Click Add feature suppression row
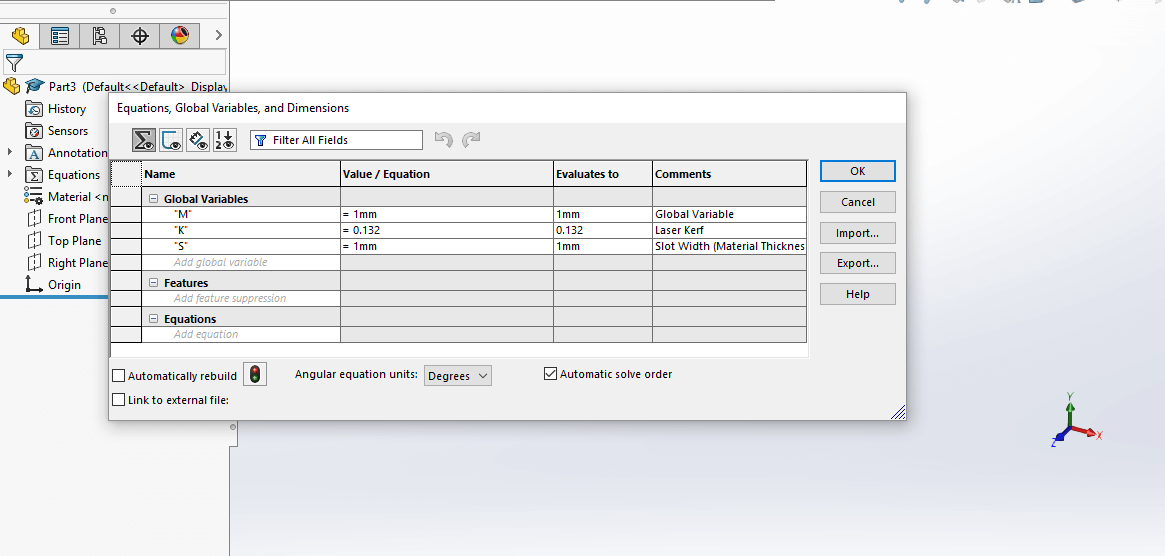The height and width of the screenshot is (556, 1165). coord(241,298)
